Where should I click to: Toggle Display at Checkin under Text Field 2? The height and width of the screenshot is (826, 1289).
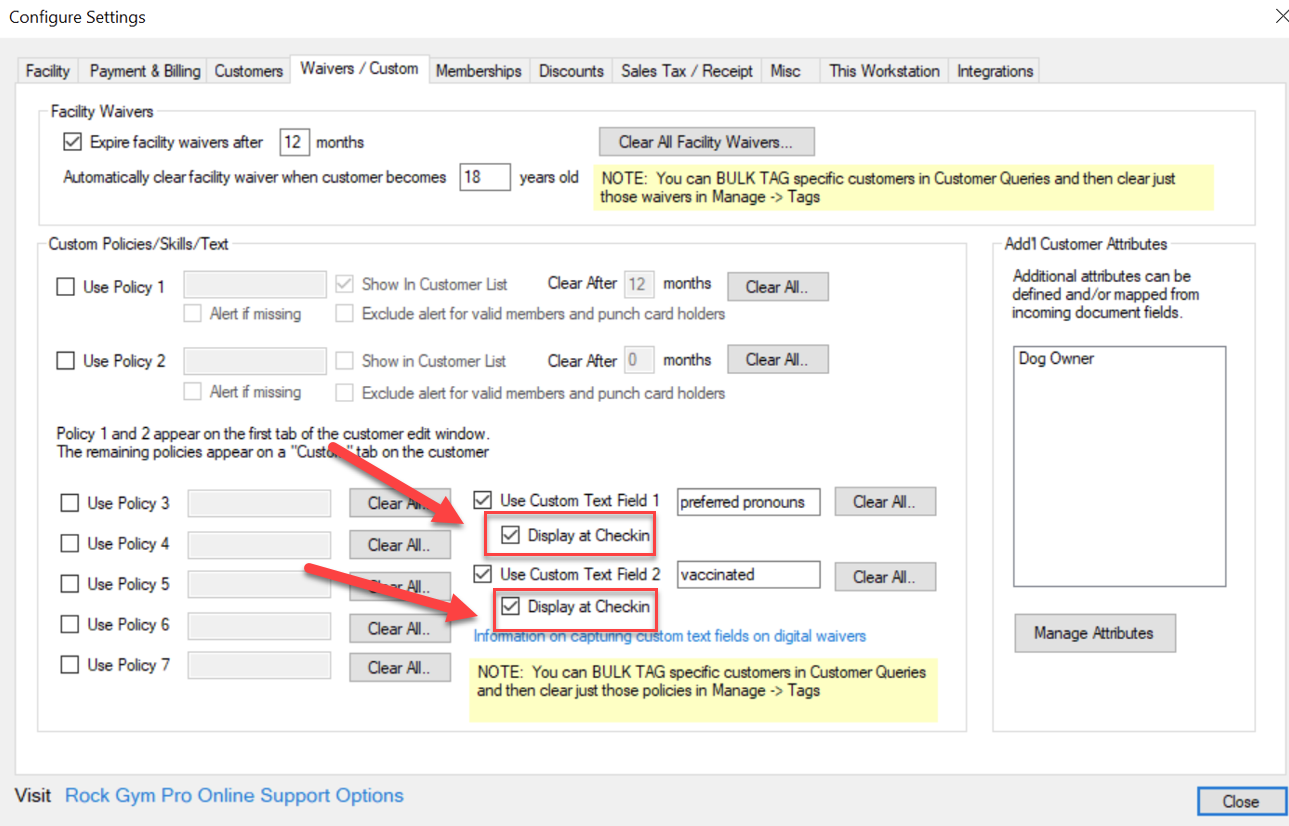(510, 606)
